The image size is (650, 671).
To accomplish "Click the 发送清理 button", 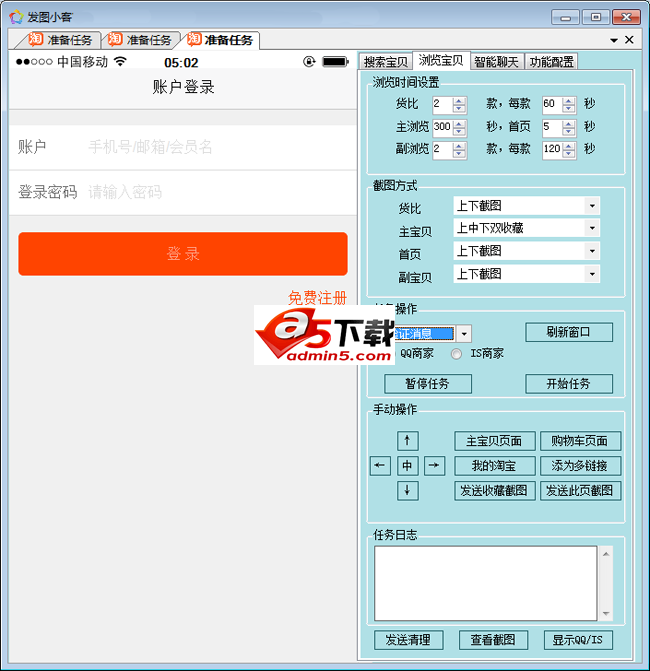I will (x=409, y=640).
